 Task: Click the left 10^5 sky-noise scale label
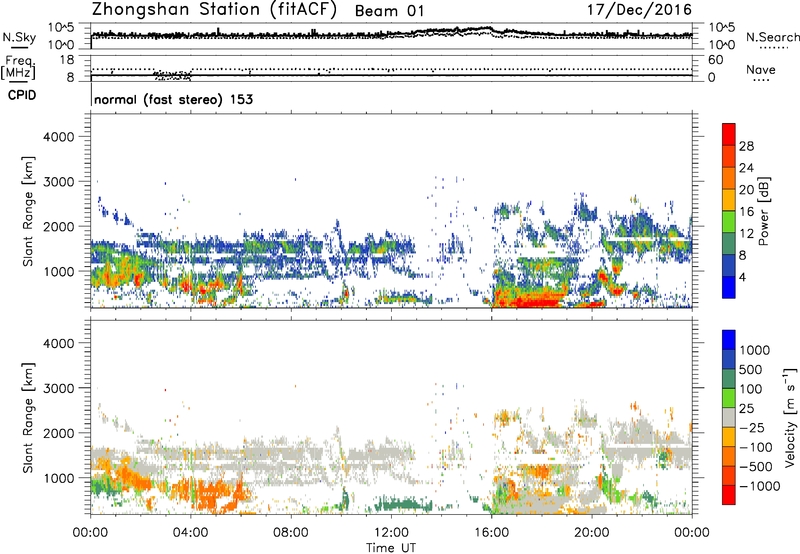61,28
